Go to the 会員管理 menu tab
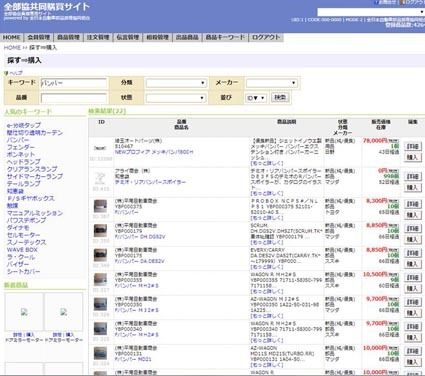The image size is (425, 376). (39, 37)
